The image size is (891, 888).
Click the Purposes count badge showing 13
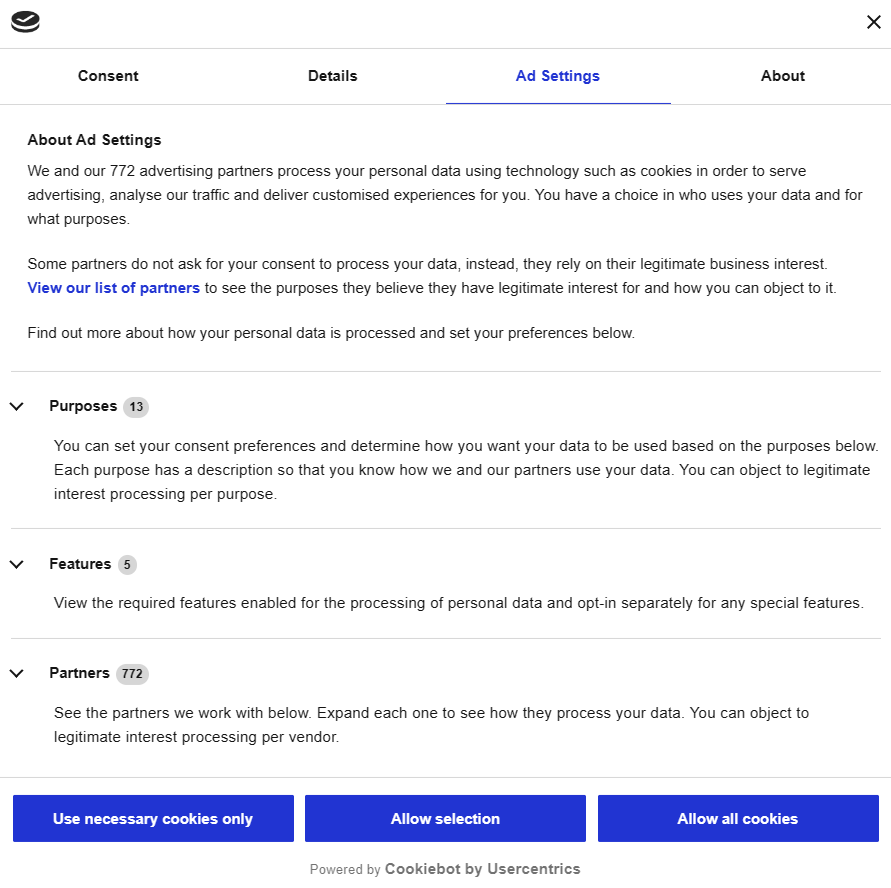135,407
